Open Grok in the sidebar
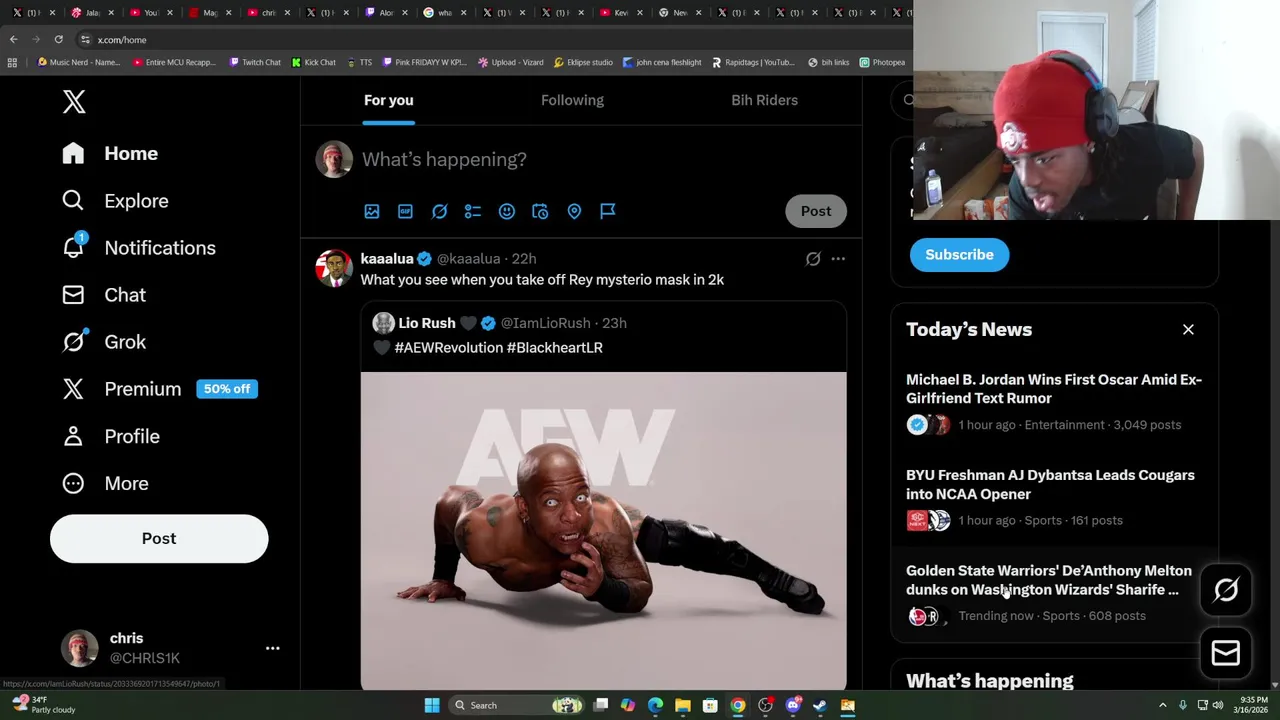Viewport: 1280px width, 720px height. (103, 342)
